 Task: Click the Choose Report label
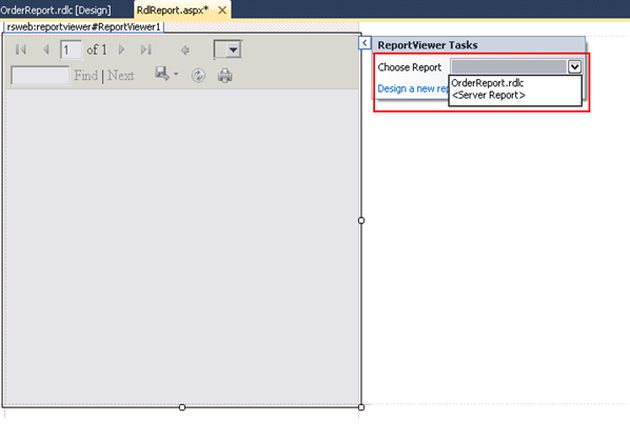click(x=409, y=67)
